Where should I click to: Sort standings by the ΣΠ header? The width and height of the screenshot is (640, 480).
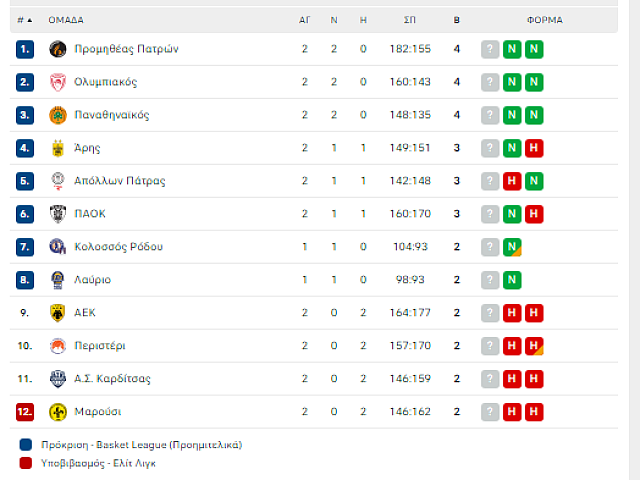pos(410,20)
